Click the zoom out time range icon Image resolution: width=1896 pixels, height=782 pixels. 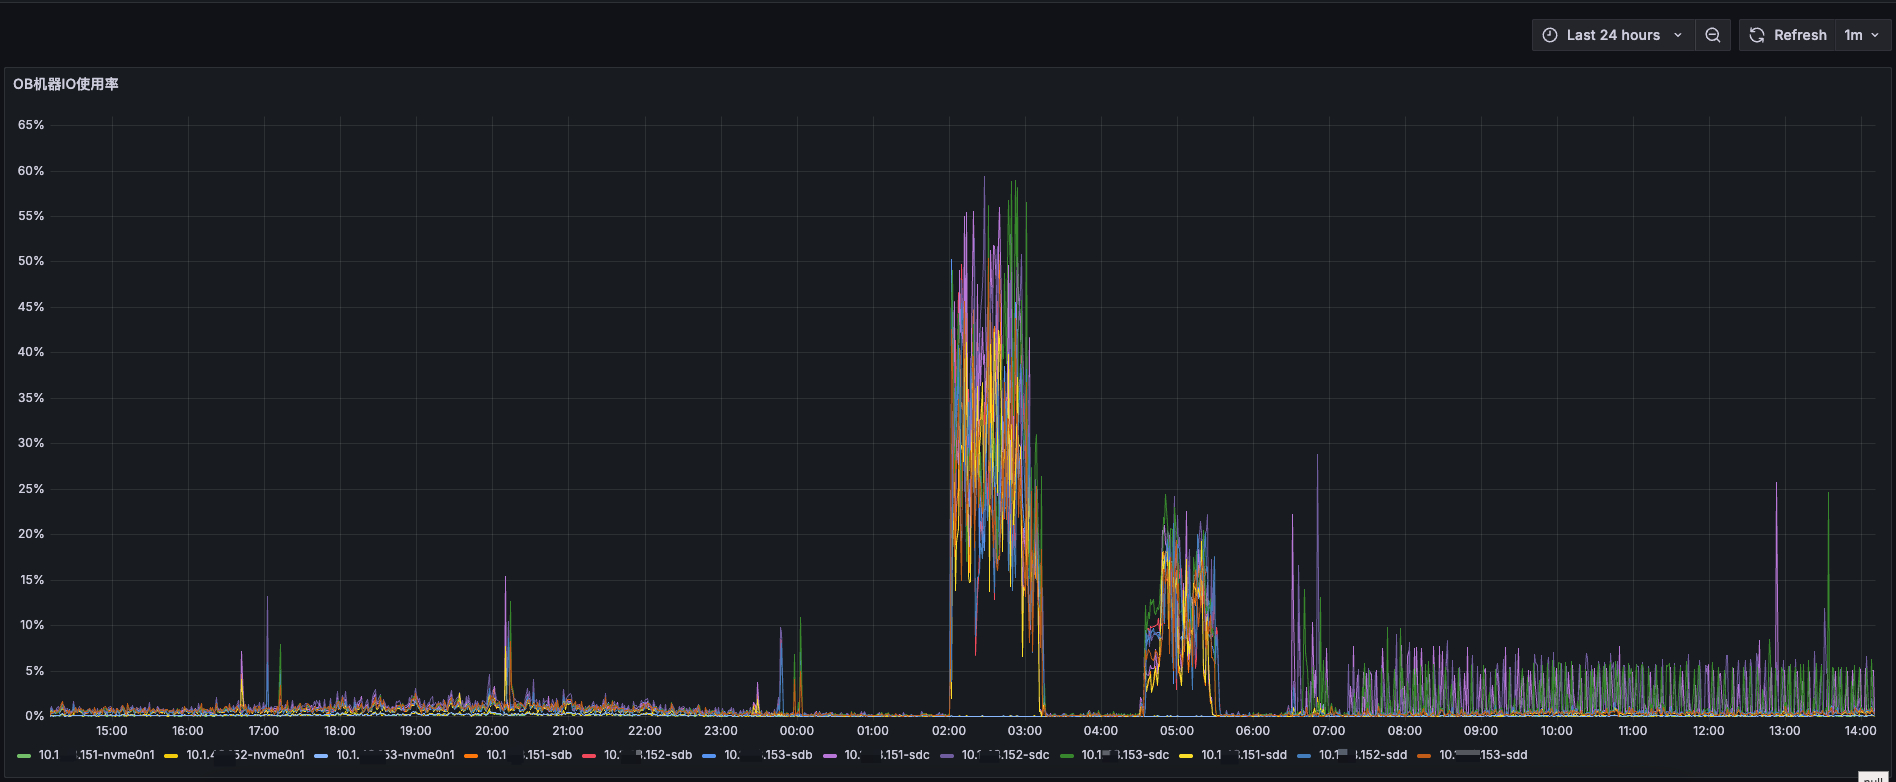pos(1713,35)
